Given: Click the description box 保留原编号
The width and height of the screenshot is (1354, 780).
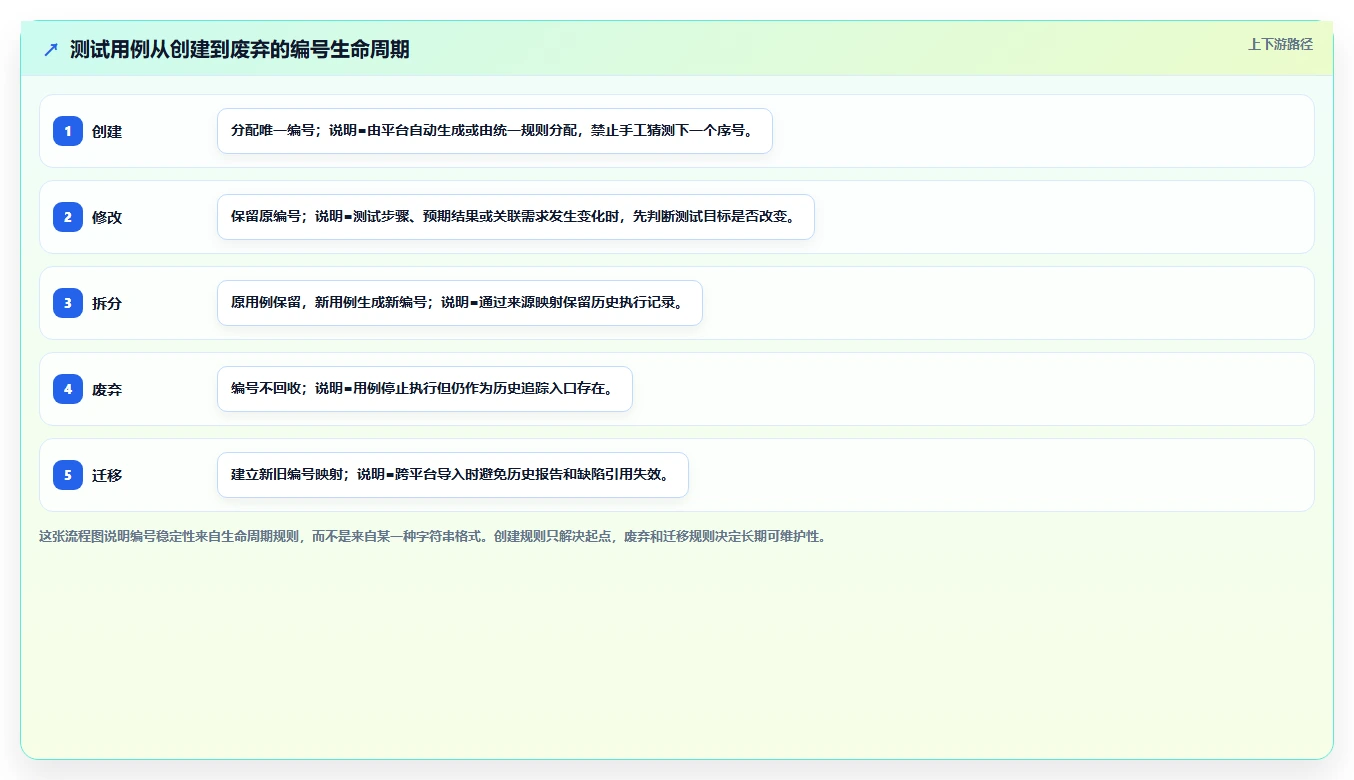Looking at the screenshot, I should click(x=516, y=217).
